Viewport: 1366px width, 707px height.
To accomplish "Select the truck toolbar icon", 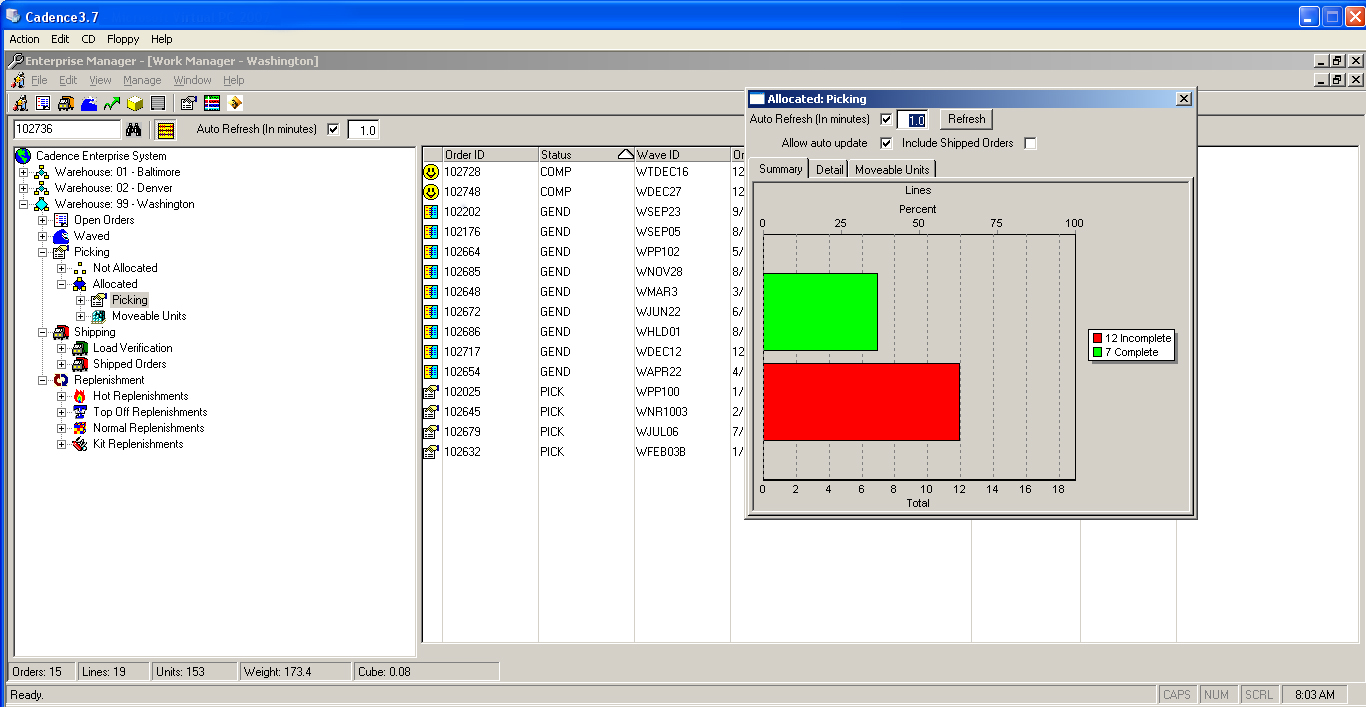I will tap(64, 102).
